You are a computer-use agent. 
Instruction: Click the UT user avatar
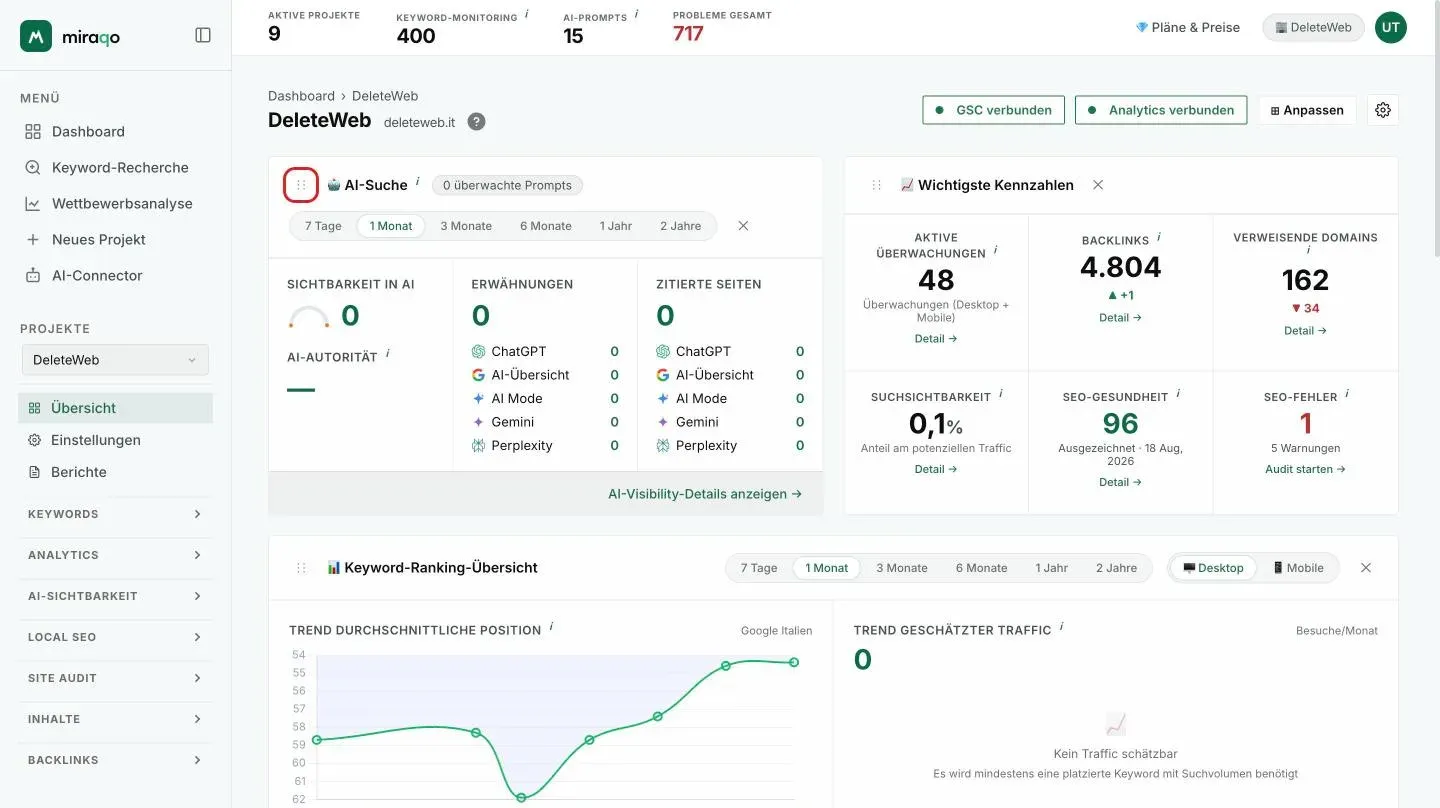click(x=1391, y=27)
